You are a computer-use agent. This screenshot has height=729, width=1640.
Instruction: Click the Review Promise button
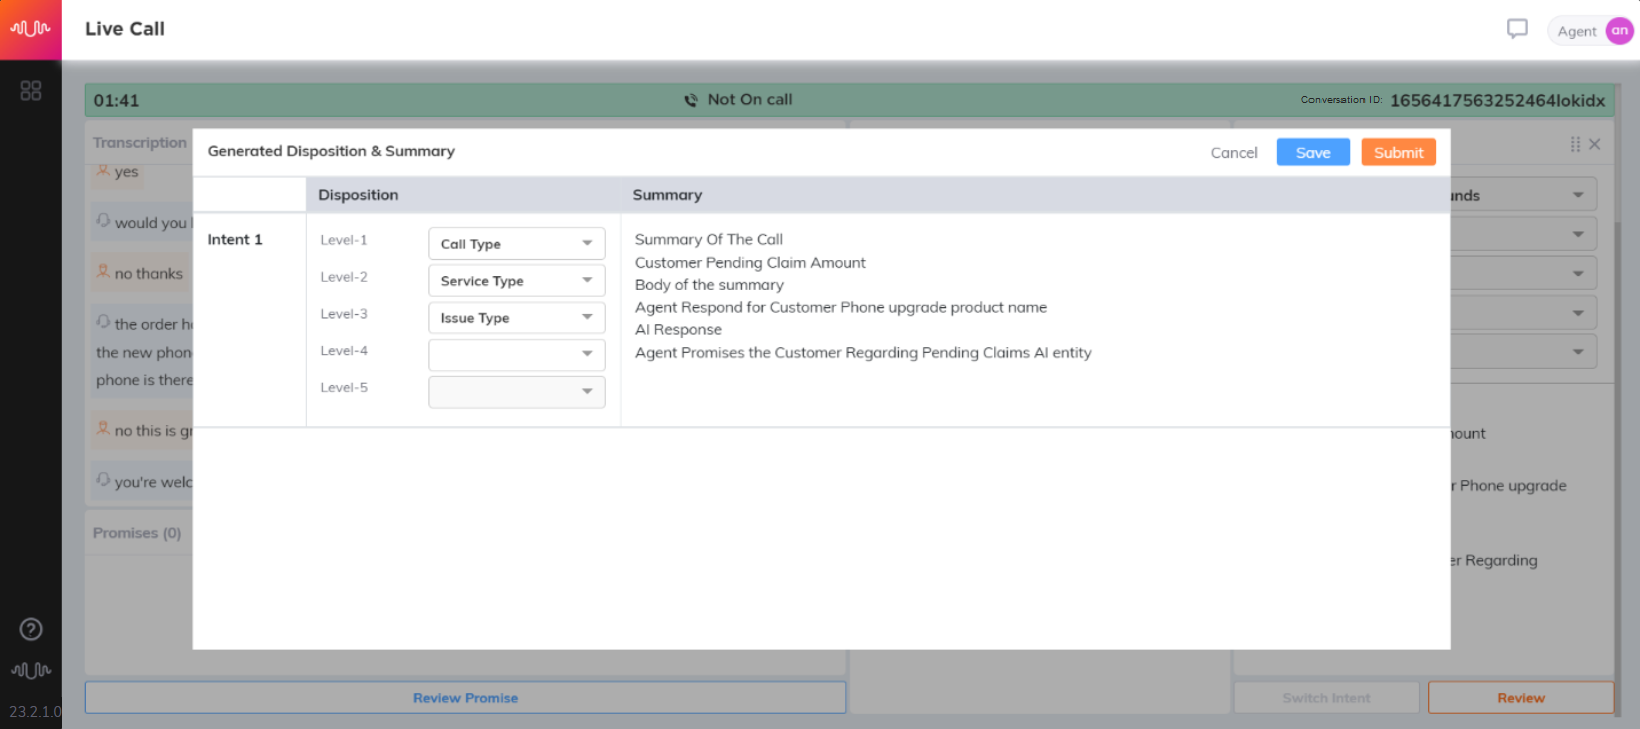[x=465, y=698]
